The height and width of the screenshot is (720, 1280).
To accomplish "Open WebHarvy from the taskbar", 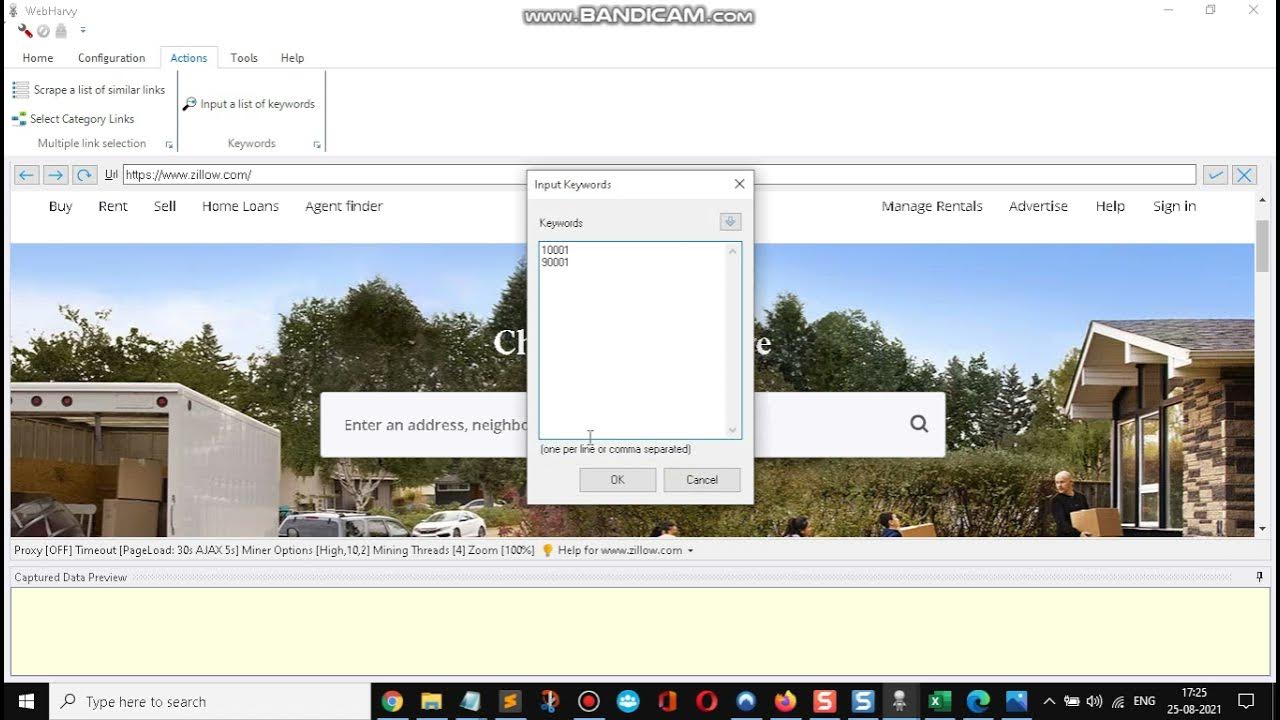I will pos(899,701).
